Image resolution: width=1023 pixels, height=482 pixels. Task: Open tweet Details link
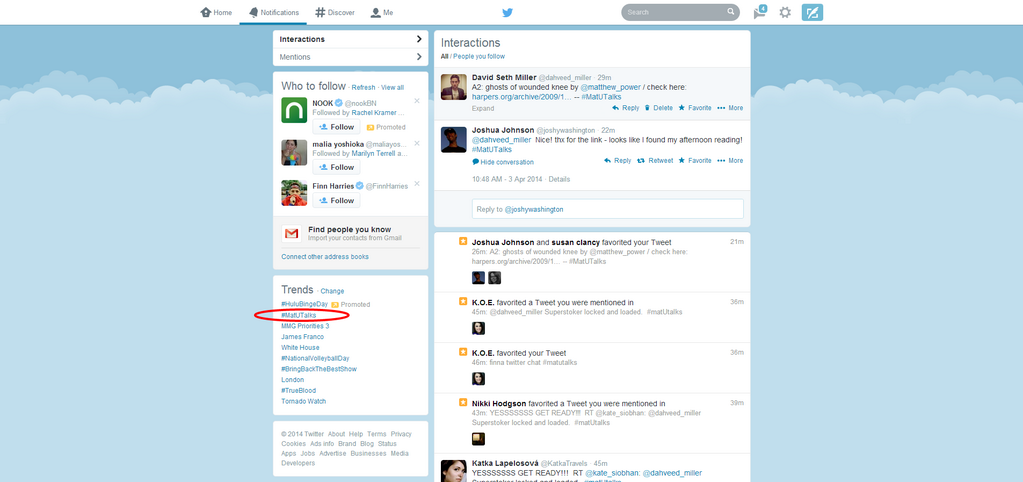pos(559,179)
